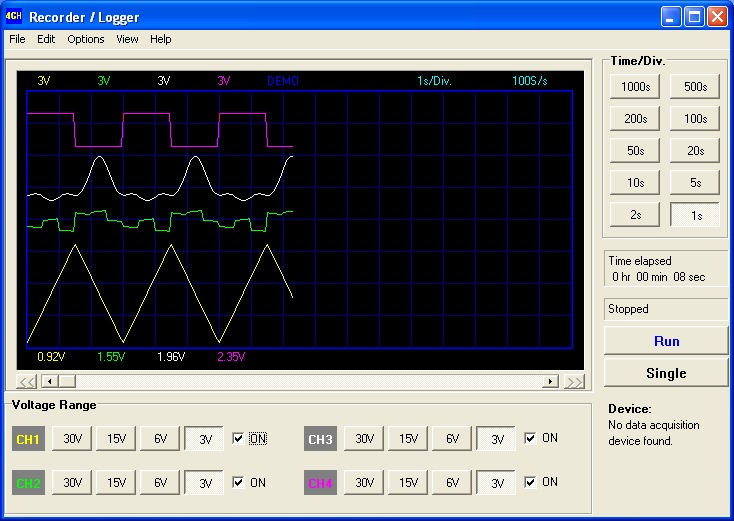This screenshot has height=521, width=734.
Task: Open the Options menu
Action: pyautogui.click(x=86, y=39)
